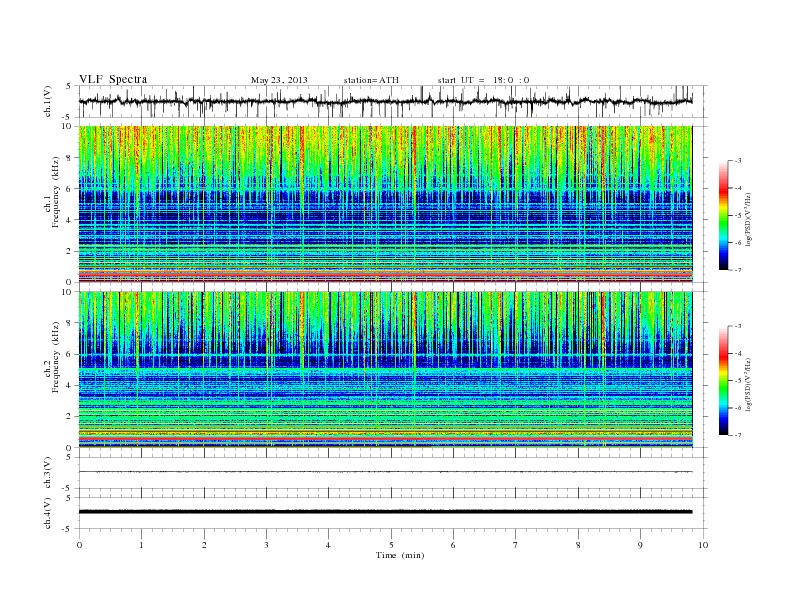Click the "station=ATH" header label
The height and width of the screenshot is (612, 792).
[371, 80]
